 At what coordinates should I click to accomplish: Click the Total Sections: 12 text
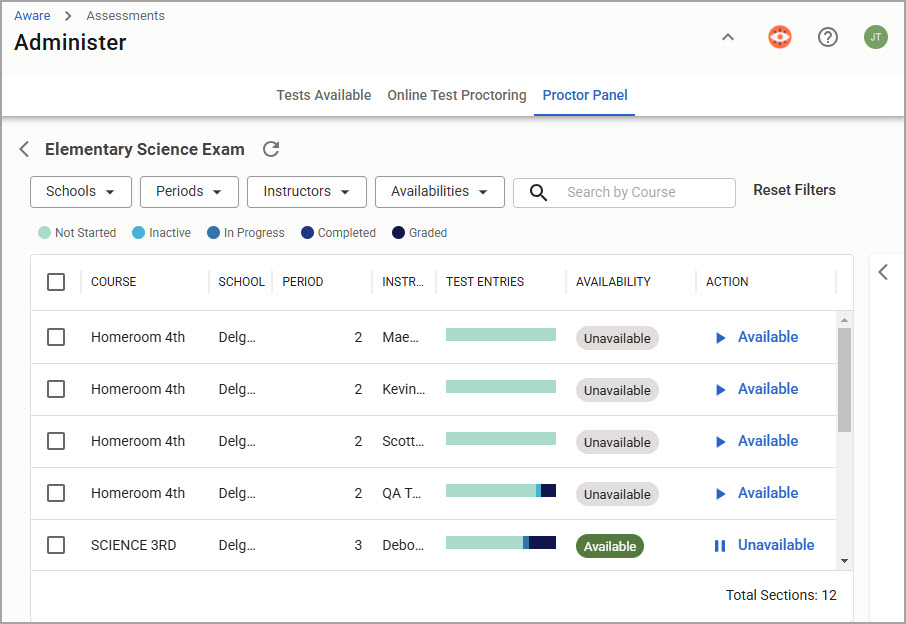point(781,595)
